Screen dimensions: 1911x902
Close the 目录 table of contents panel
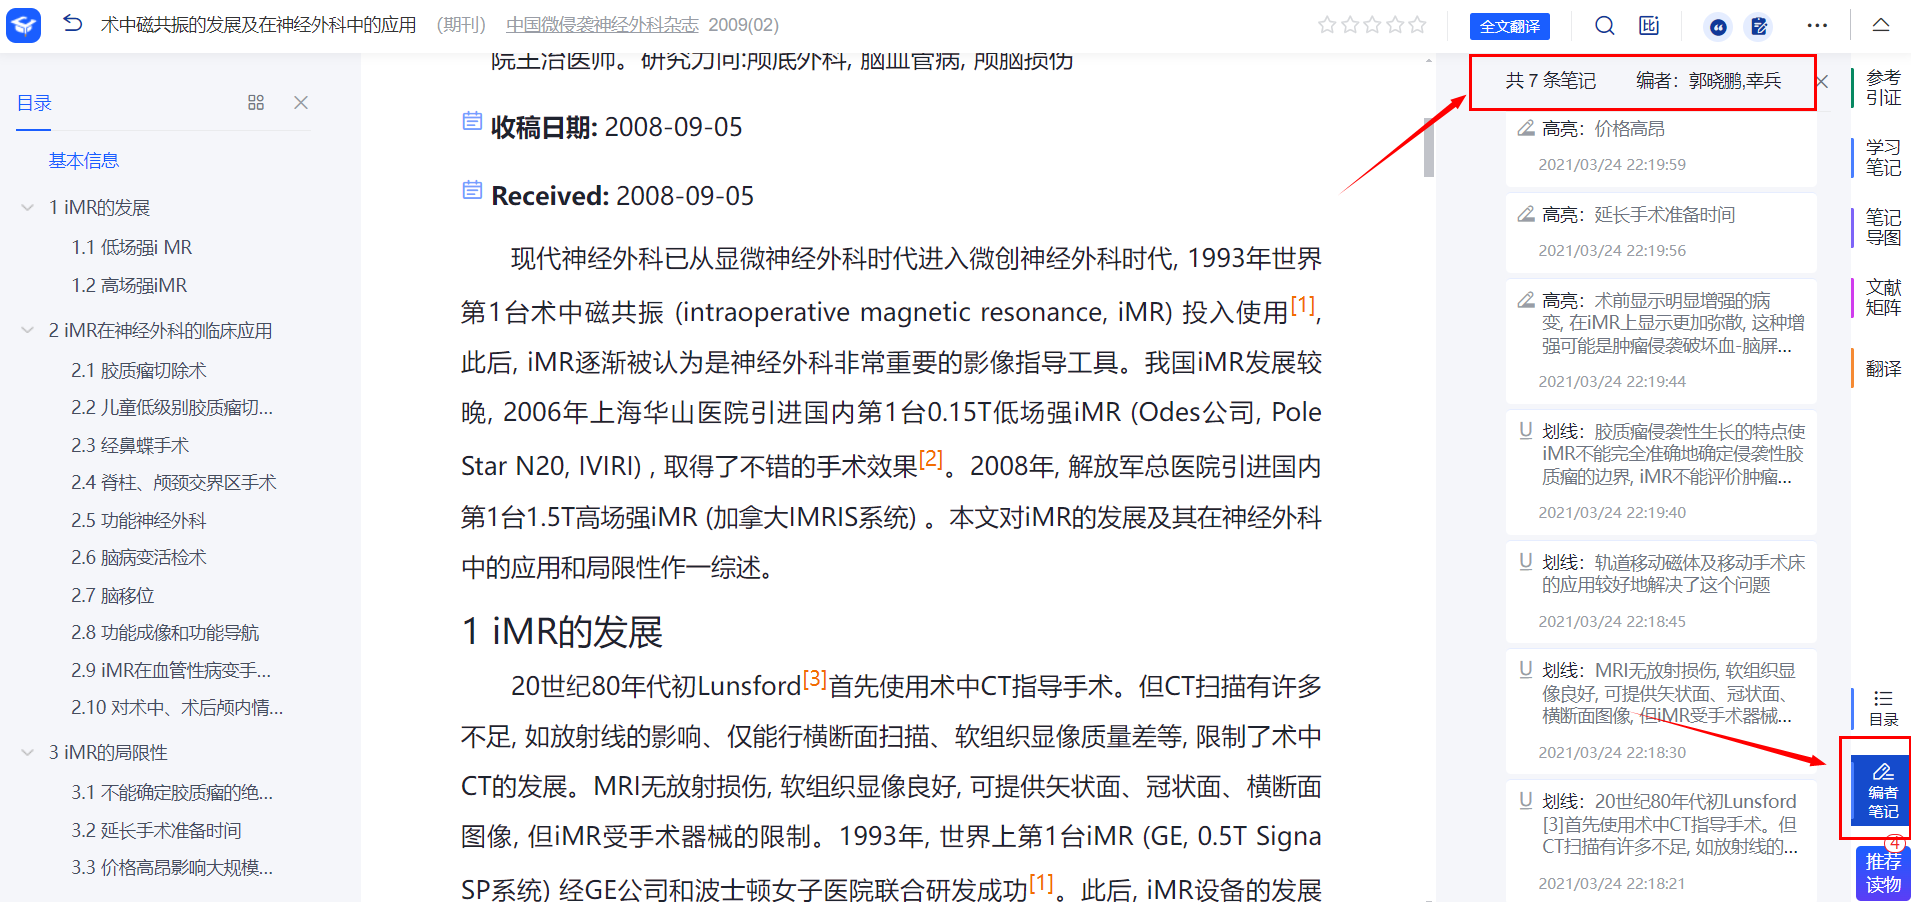point(301,103)
